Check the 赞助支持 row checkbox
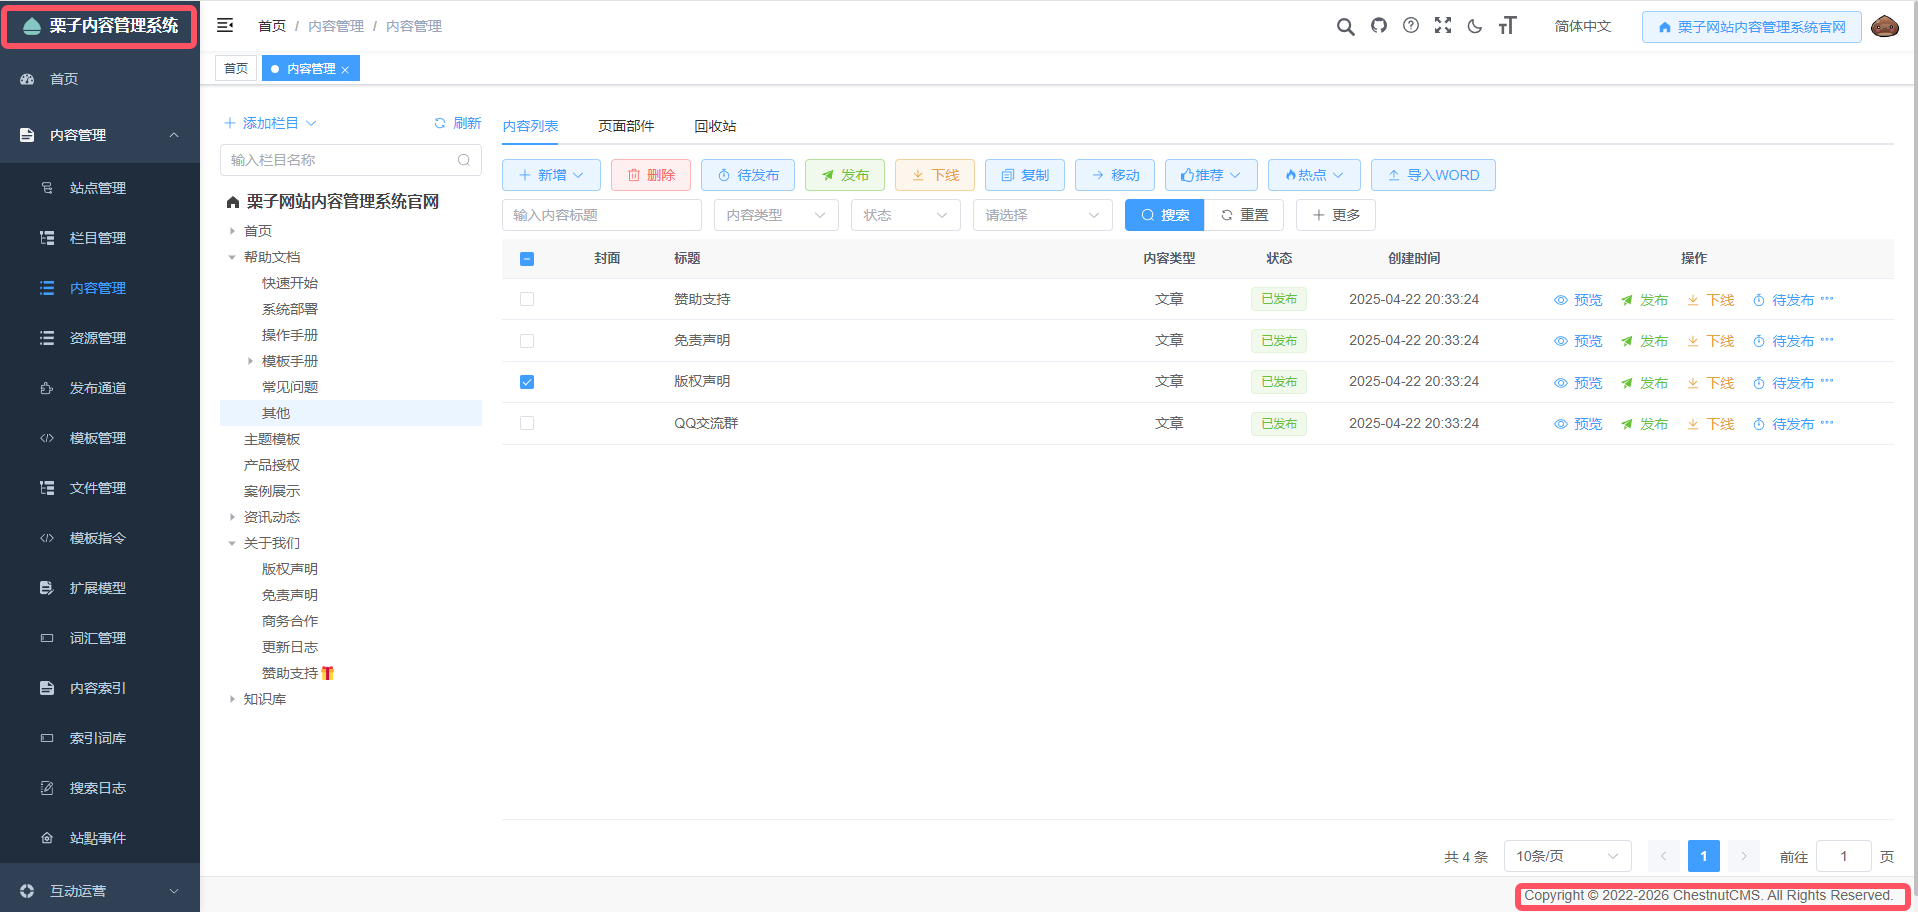 [527, 299]
